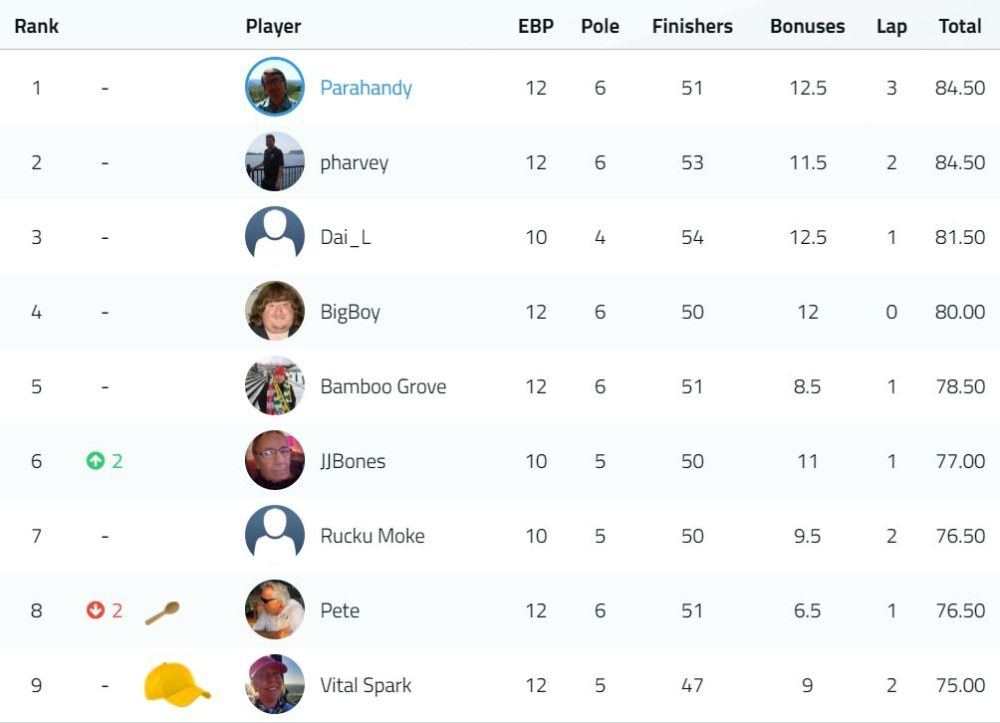1000x723 pixels.
Task: Sort by the Total column header
Action: click(x=959, y=26)
